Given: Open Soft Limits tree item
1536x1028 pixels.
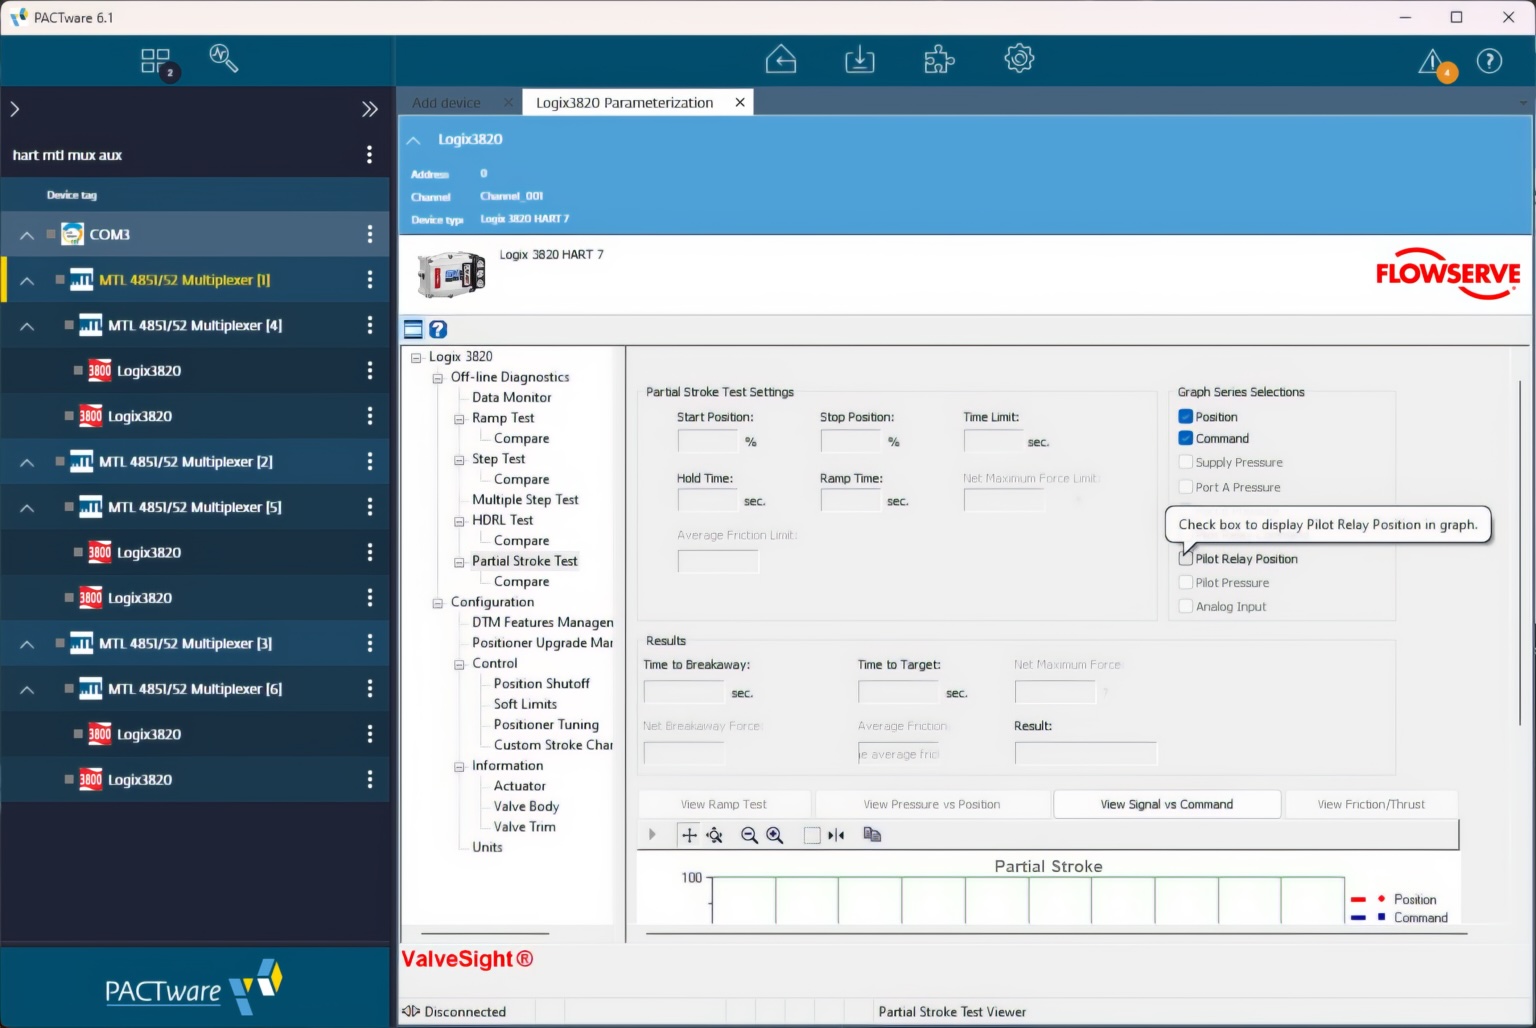Looking at the screenshot, I should point(525,704).
